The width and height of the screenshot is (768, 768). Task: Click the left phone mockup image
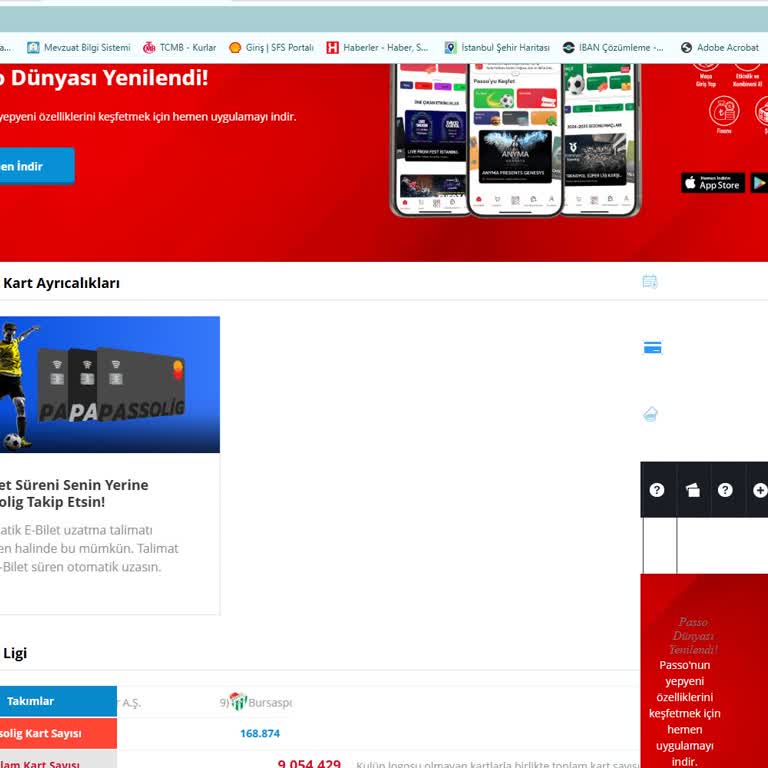point(430,140)
